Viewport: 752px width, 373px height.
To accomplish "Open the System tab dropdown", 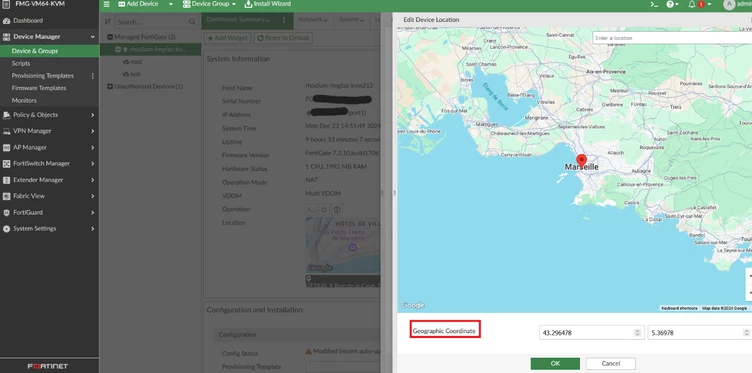I will point(351,20).
